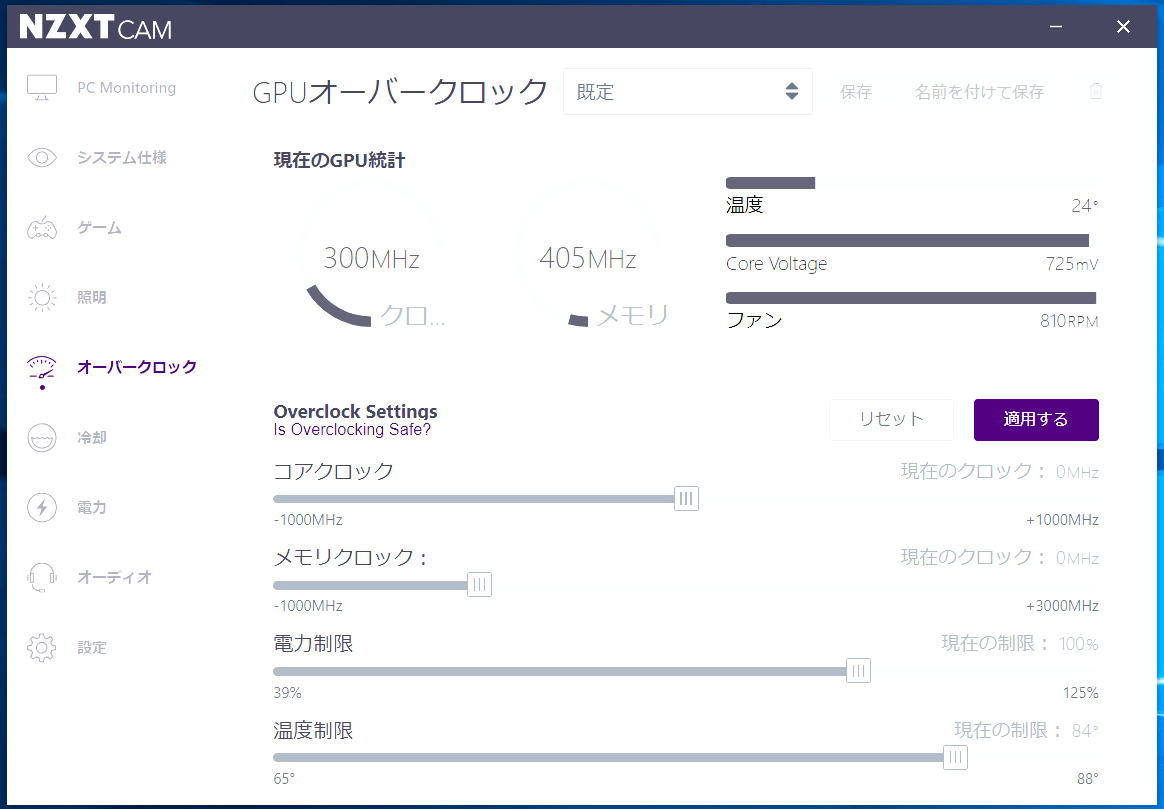1164x809 pixels.
Task: Click the PC Monitoring monitor icon
Action: click(42, 88)
